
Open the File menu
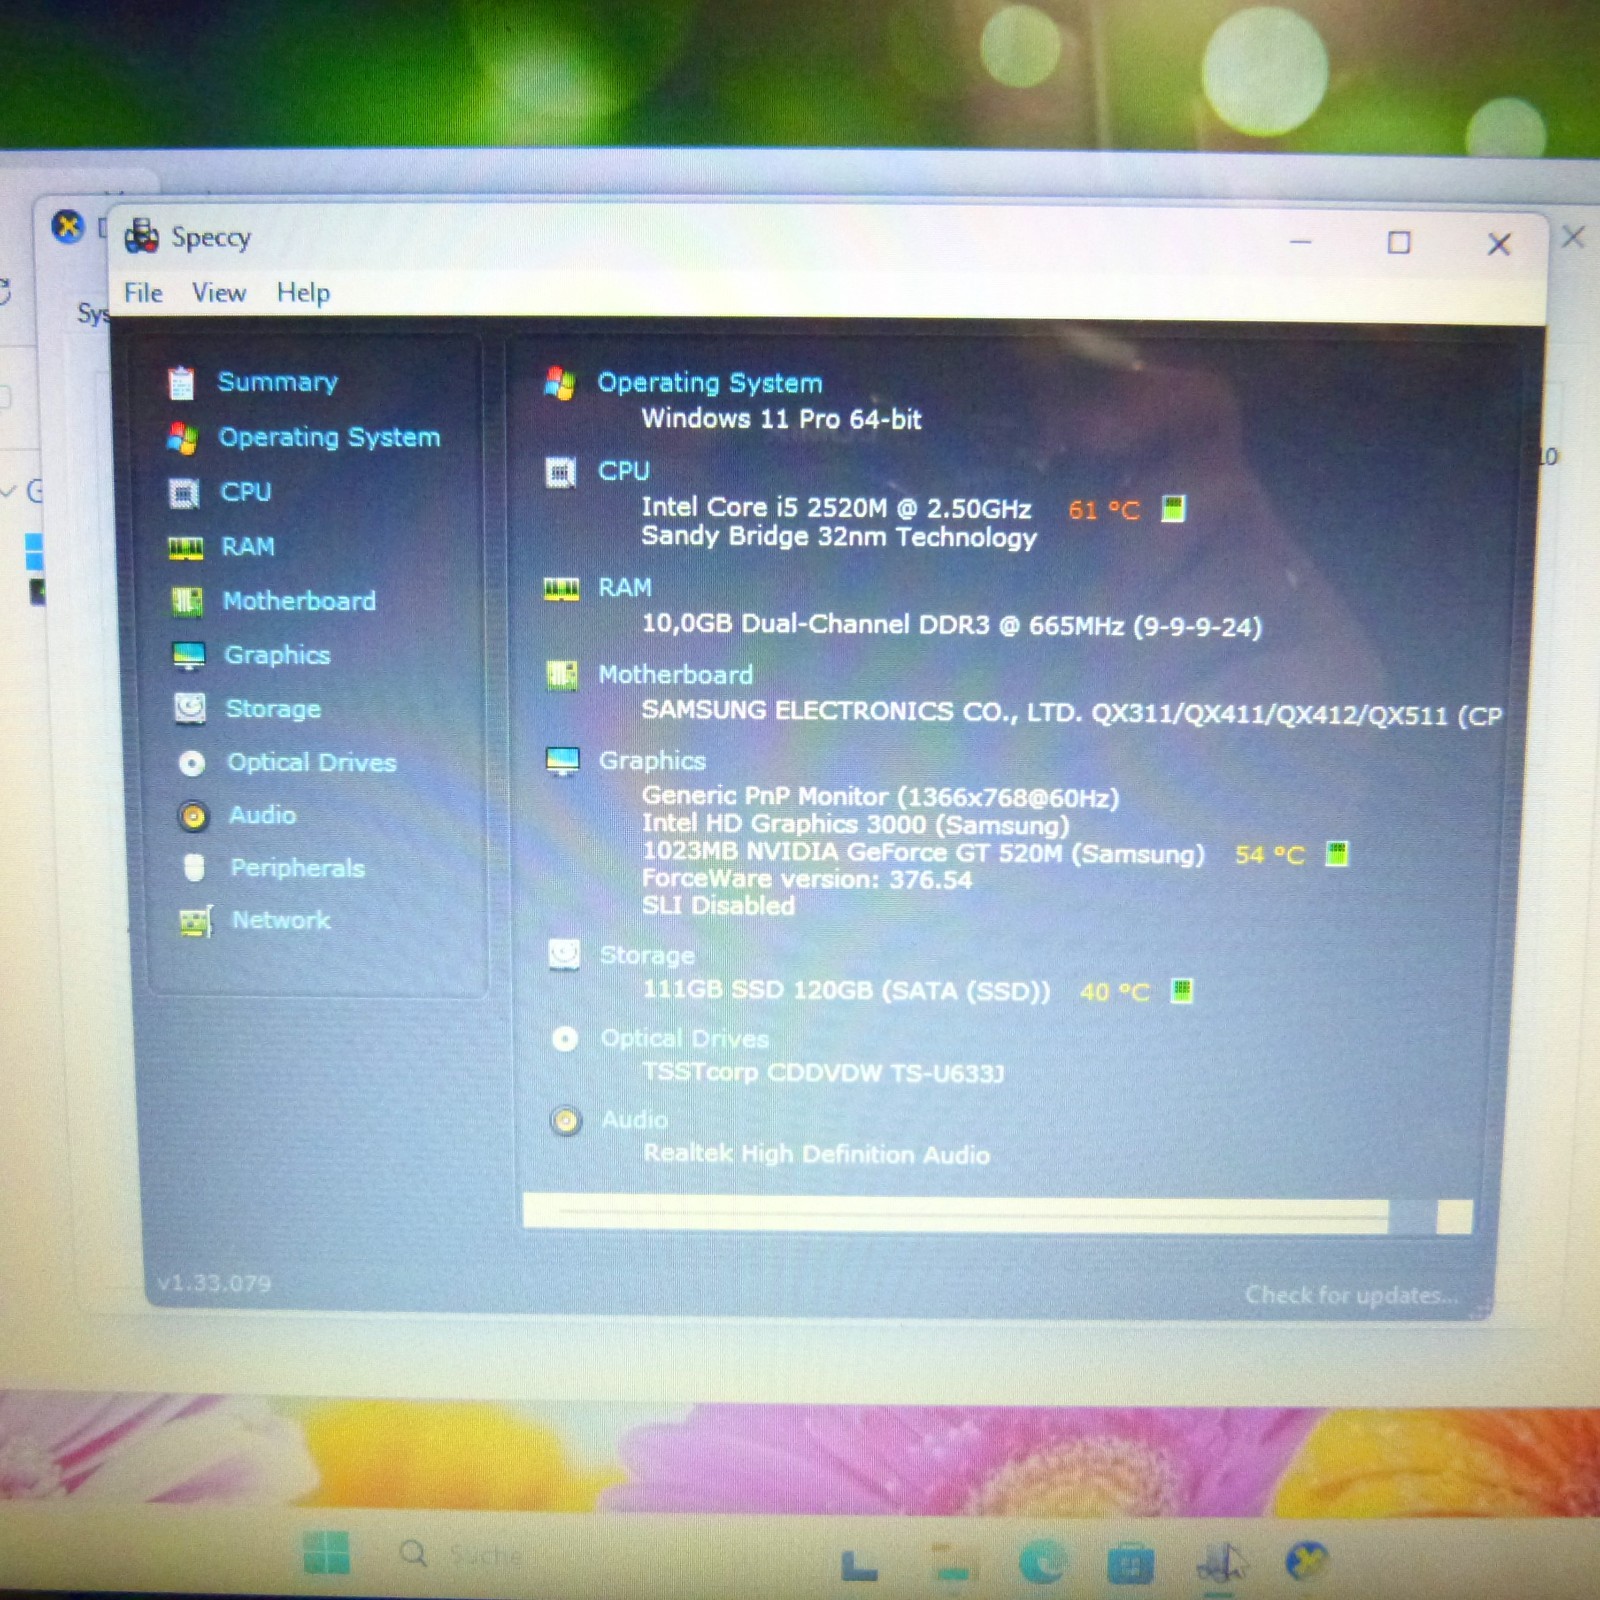click(x=143, y=292)
